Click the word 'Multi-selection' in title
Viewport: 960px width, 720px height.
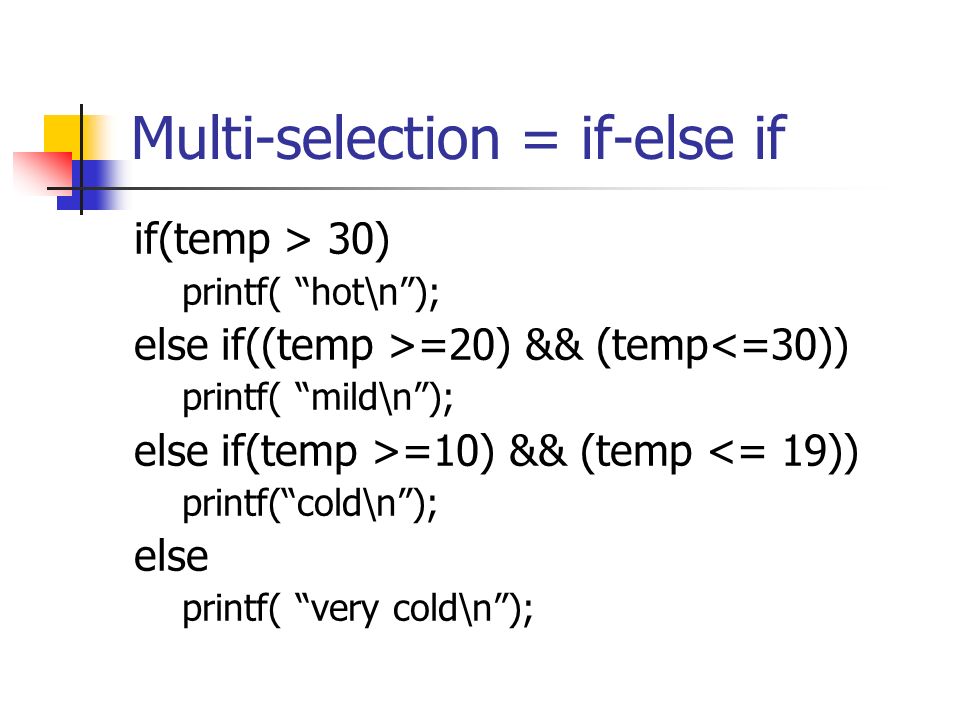click(x=316, y=138)
